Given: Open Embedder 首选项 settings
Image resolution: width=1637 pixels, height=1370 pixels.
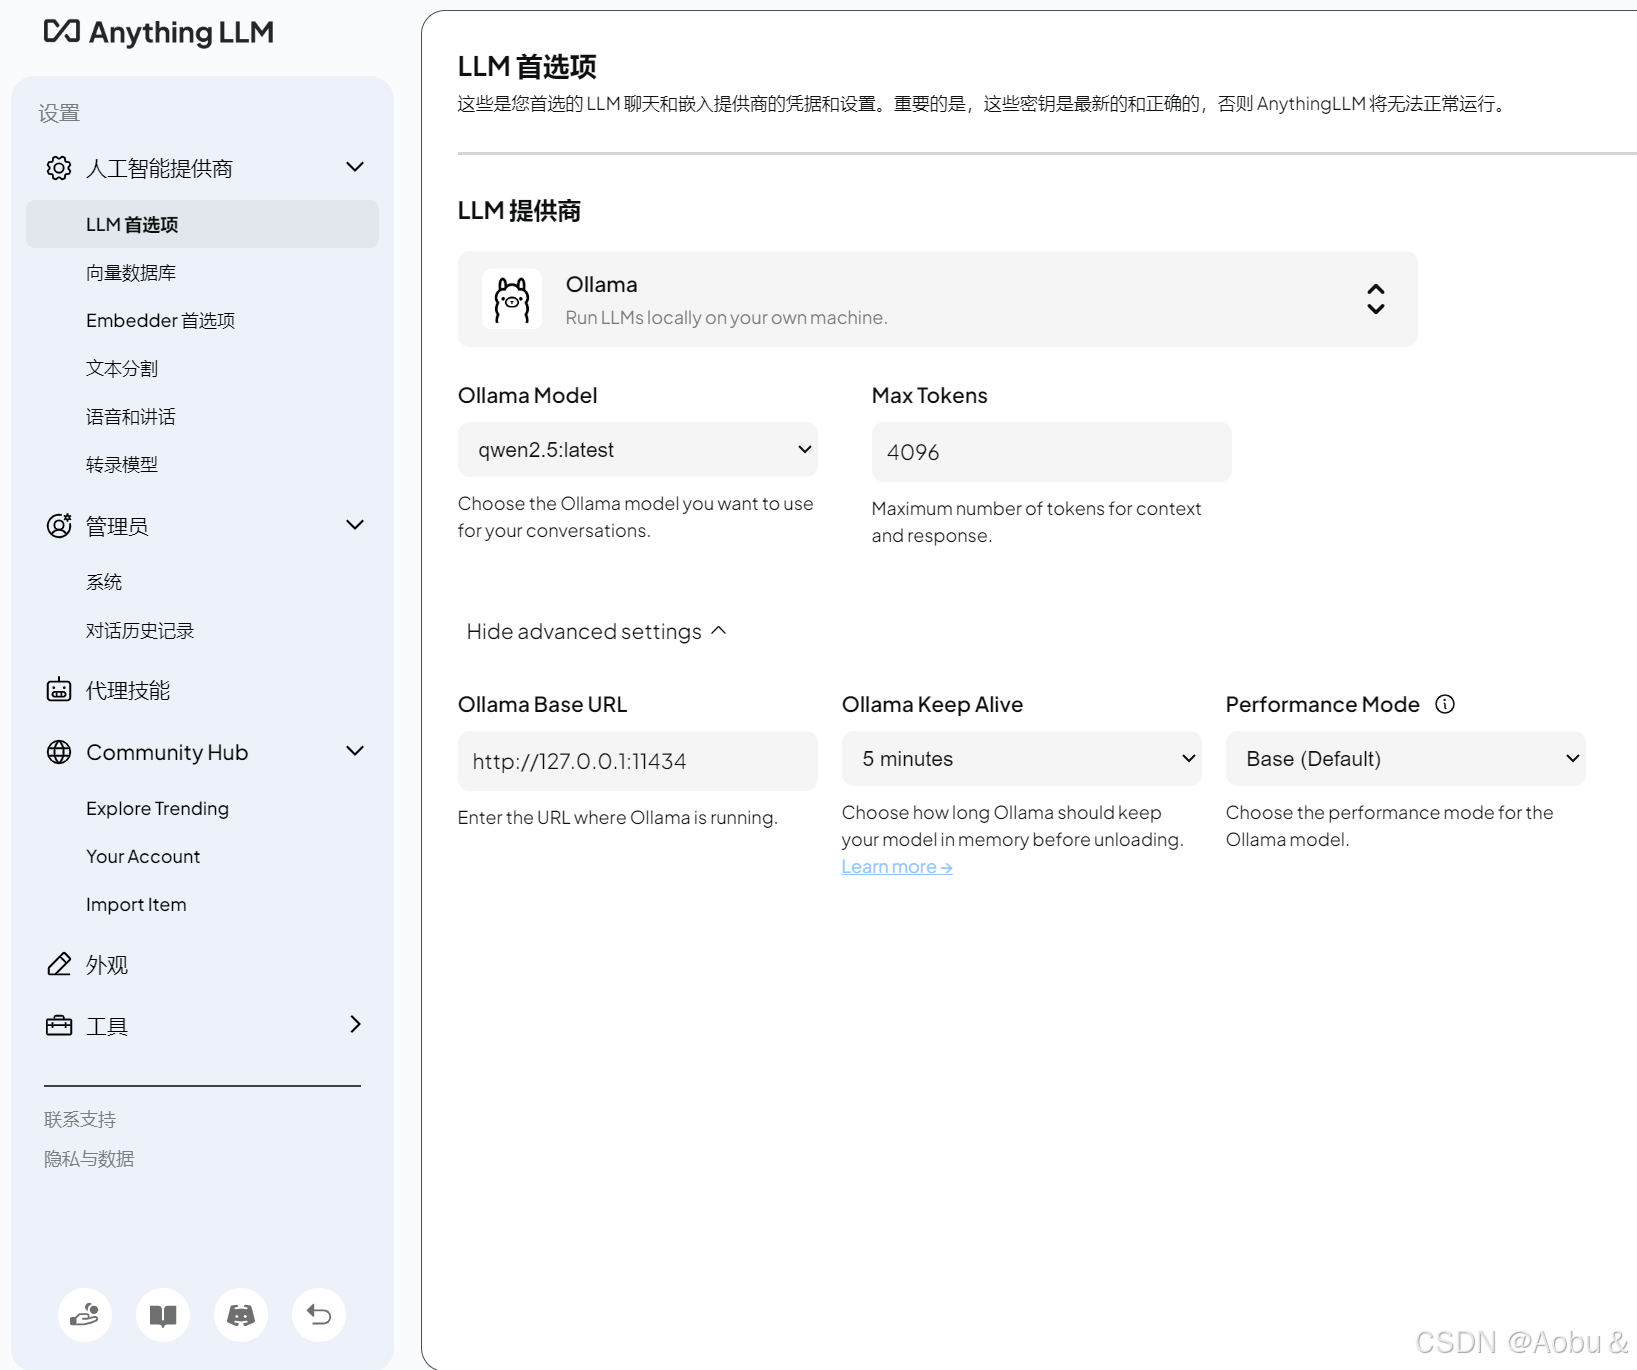Looking at the screenshot, I should point(160,320).
